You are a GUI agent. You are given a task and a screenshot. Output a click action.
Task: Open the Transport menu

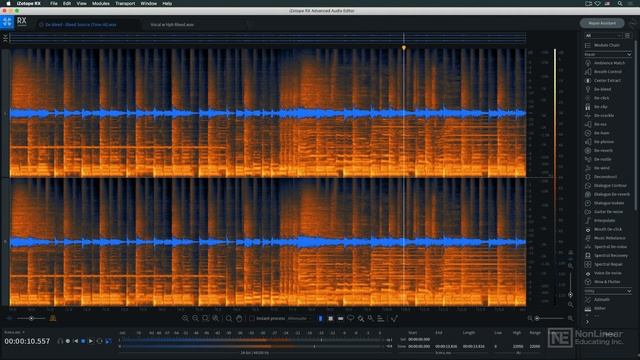click(125, 3)
